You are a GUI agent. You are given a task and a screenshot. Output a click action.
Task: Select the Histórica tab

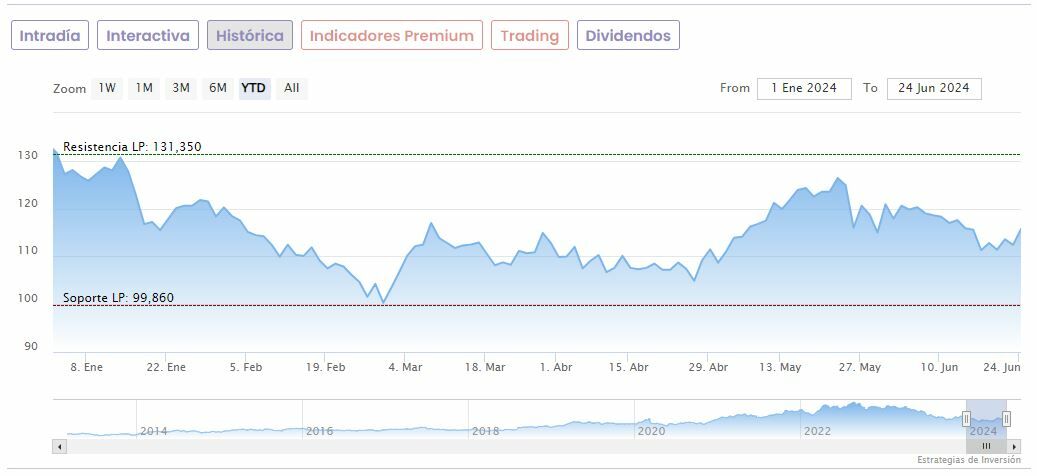[x=250, y=36]
